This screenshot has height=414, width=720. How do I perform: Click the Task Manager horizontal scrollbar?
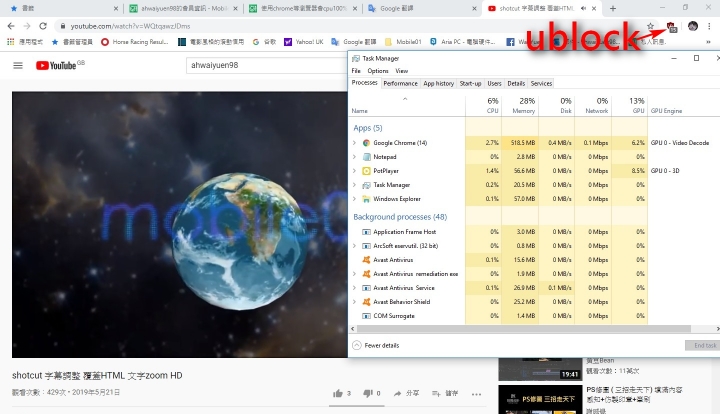523,329
